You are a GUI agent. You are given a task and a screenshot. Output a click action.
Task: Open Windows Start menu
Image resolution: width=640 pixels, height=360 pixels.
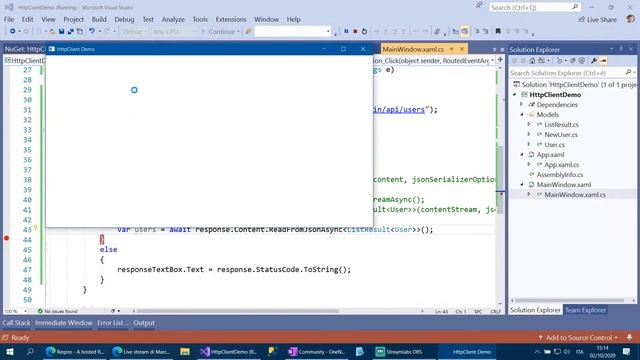10,352
